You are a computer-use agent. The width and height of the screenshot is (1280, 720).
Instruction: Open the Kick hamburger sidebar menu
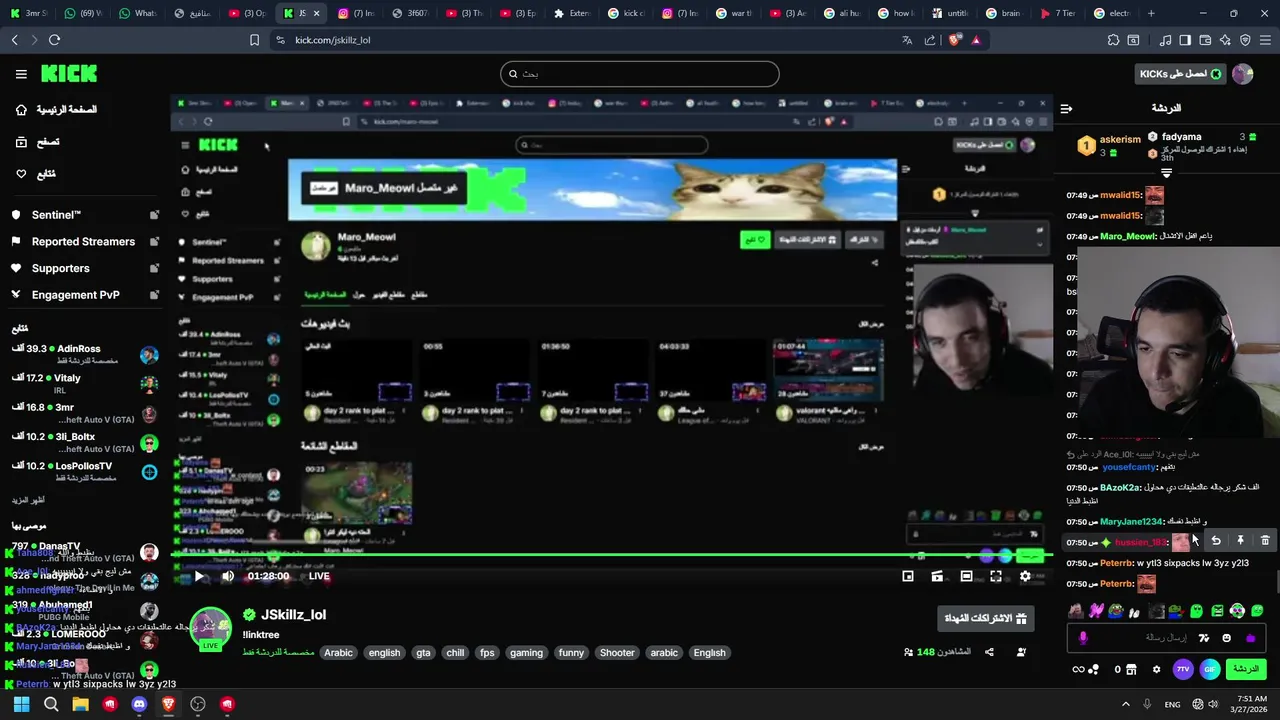point(21,74)
